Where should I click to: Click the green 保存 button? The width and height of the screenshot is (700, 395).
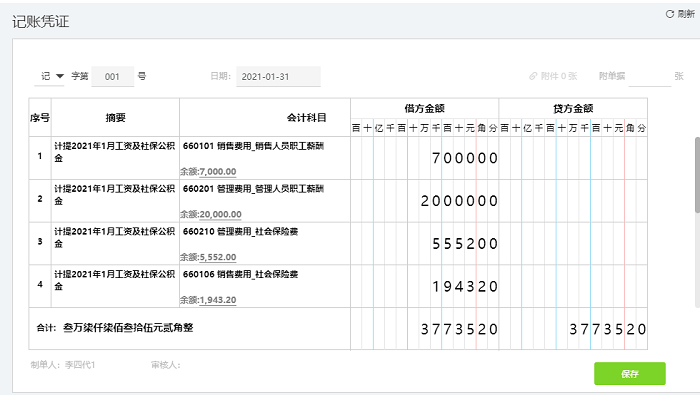pyautogui.click(x=629, y=374)
